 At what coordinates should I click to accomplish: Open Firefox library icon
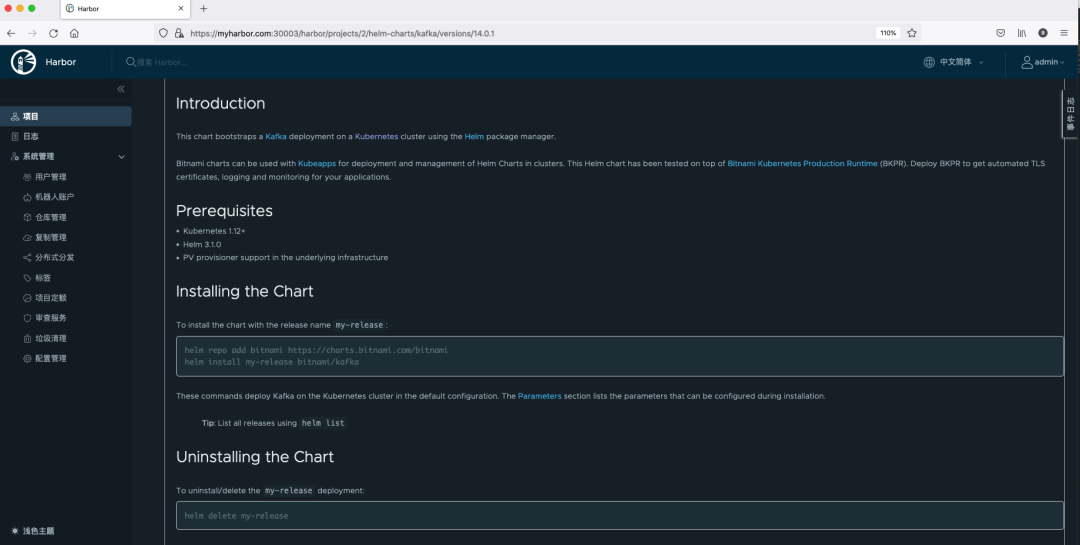tap(1022, 33)
